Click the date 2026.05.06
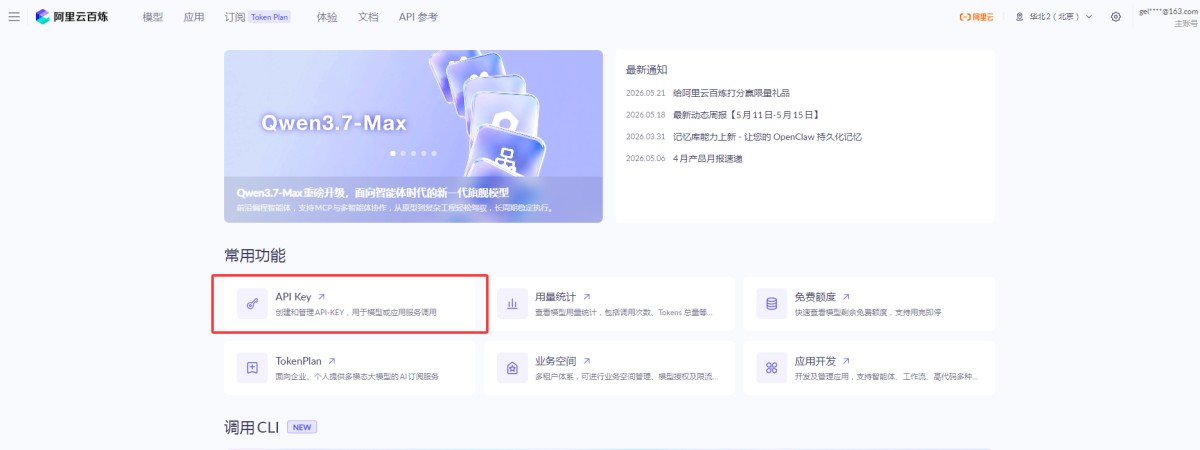The height and width of the screenshot is (450, 1200). coord(645,158)
